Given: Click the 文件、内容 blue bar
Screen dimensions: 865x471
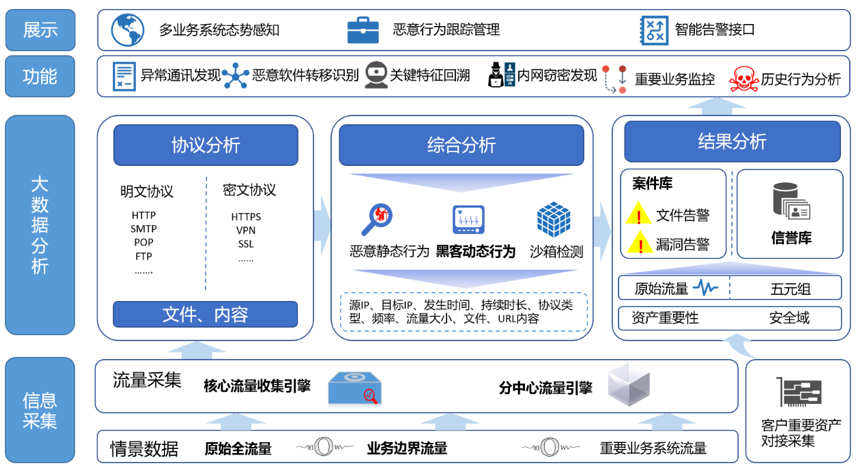Looking at the screenshot, I should pos(205,314).
